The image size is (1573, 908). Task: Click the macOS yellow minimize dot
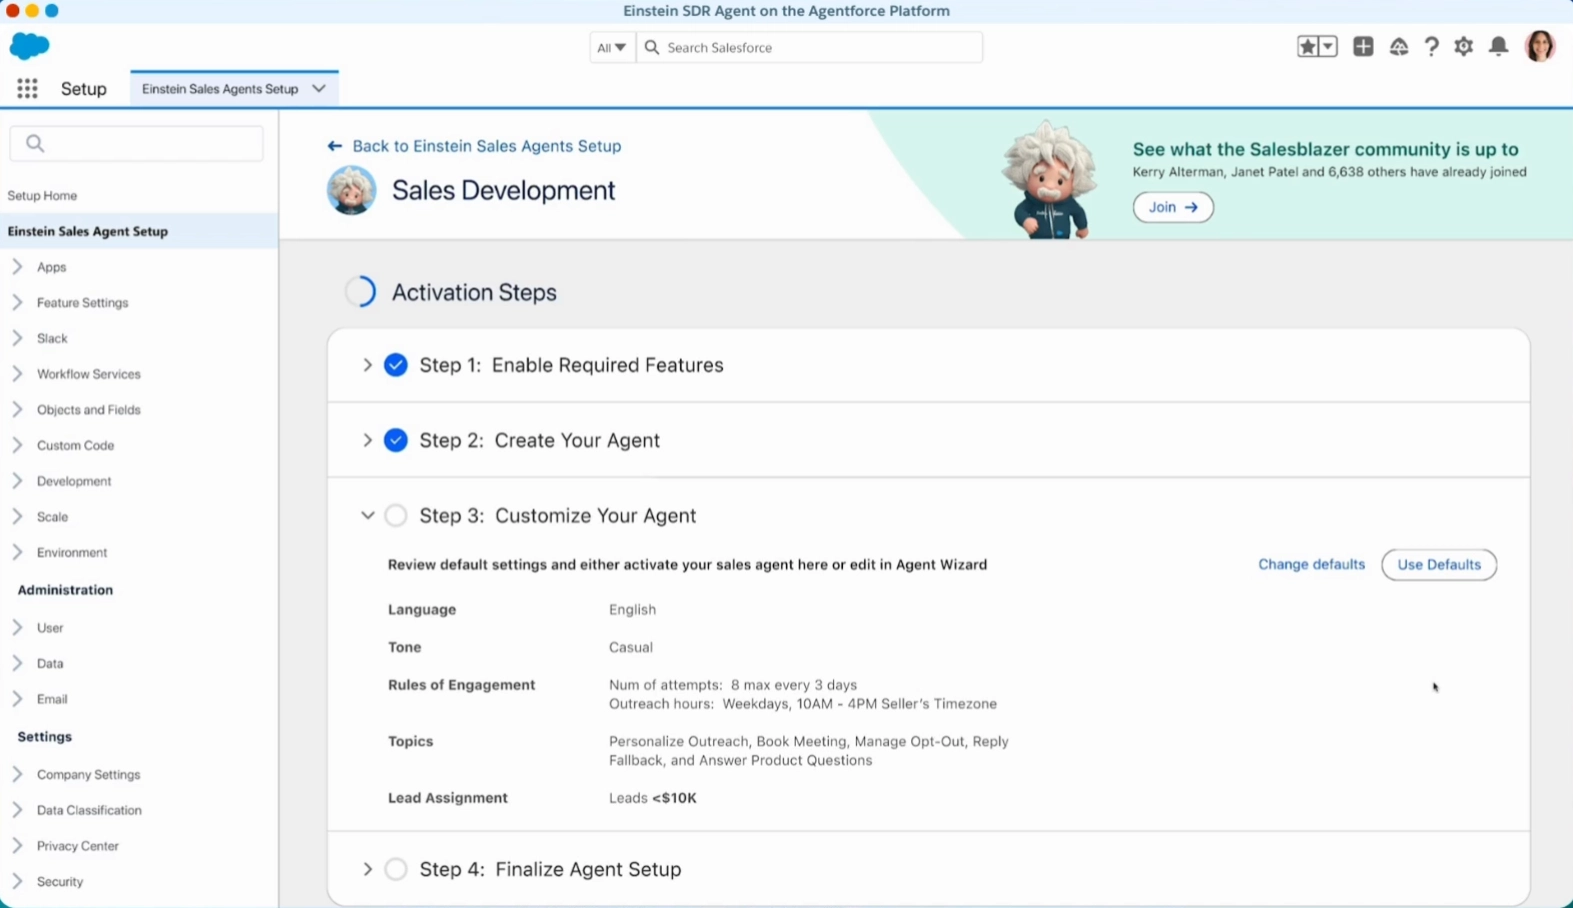click(32, 10)
